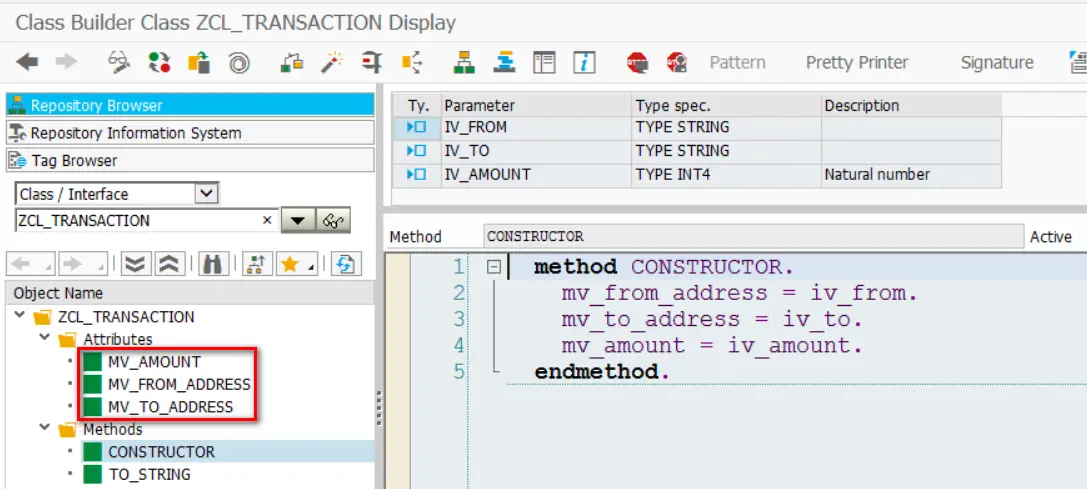
Task: Clear the object name with x
Action: [x=267, y=221]
